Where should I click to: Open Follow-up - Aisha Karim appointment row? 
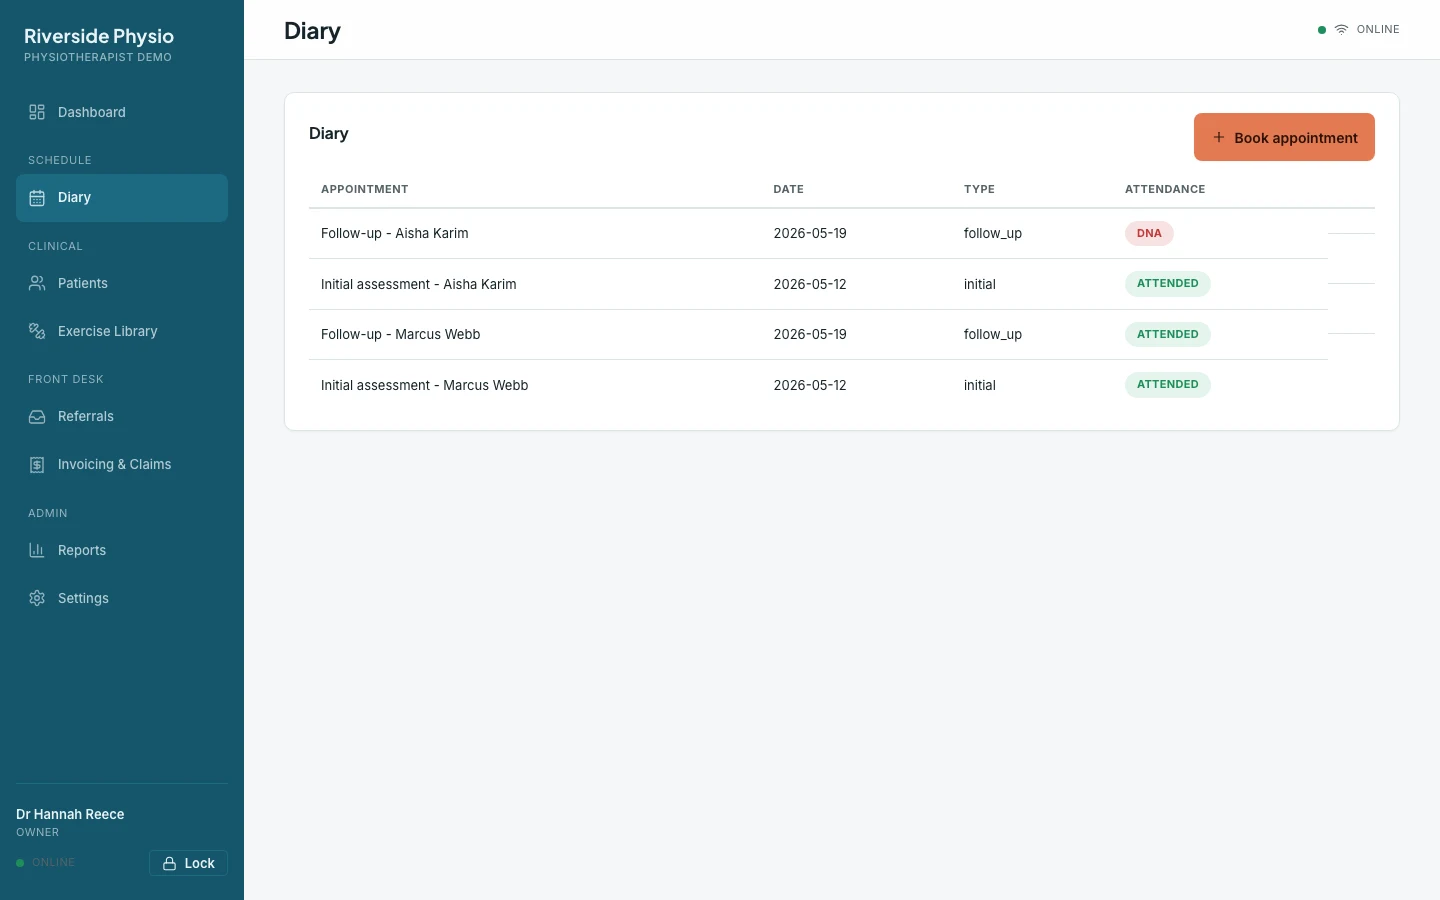coord(818,234)
